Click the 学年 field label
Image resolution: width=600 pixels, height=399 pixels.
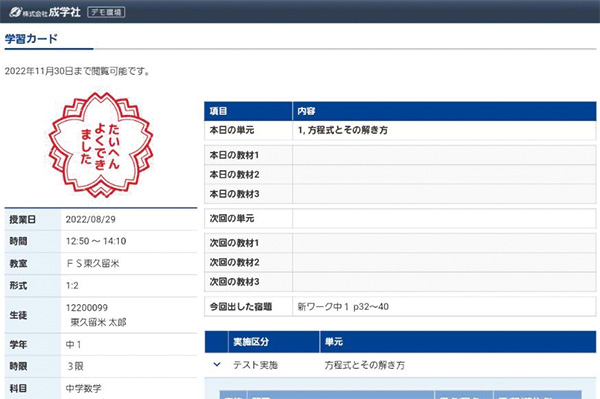18,344
